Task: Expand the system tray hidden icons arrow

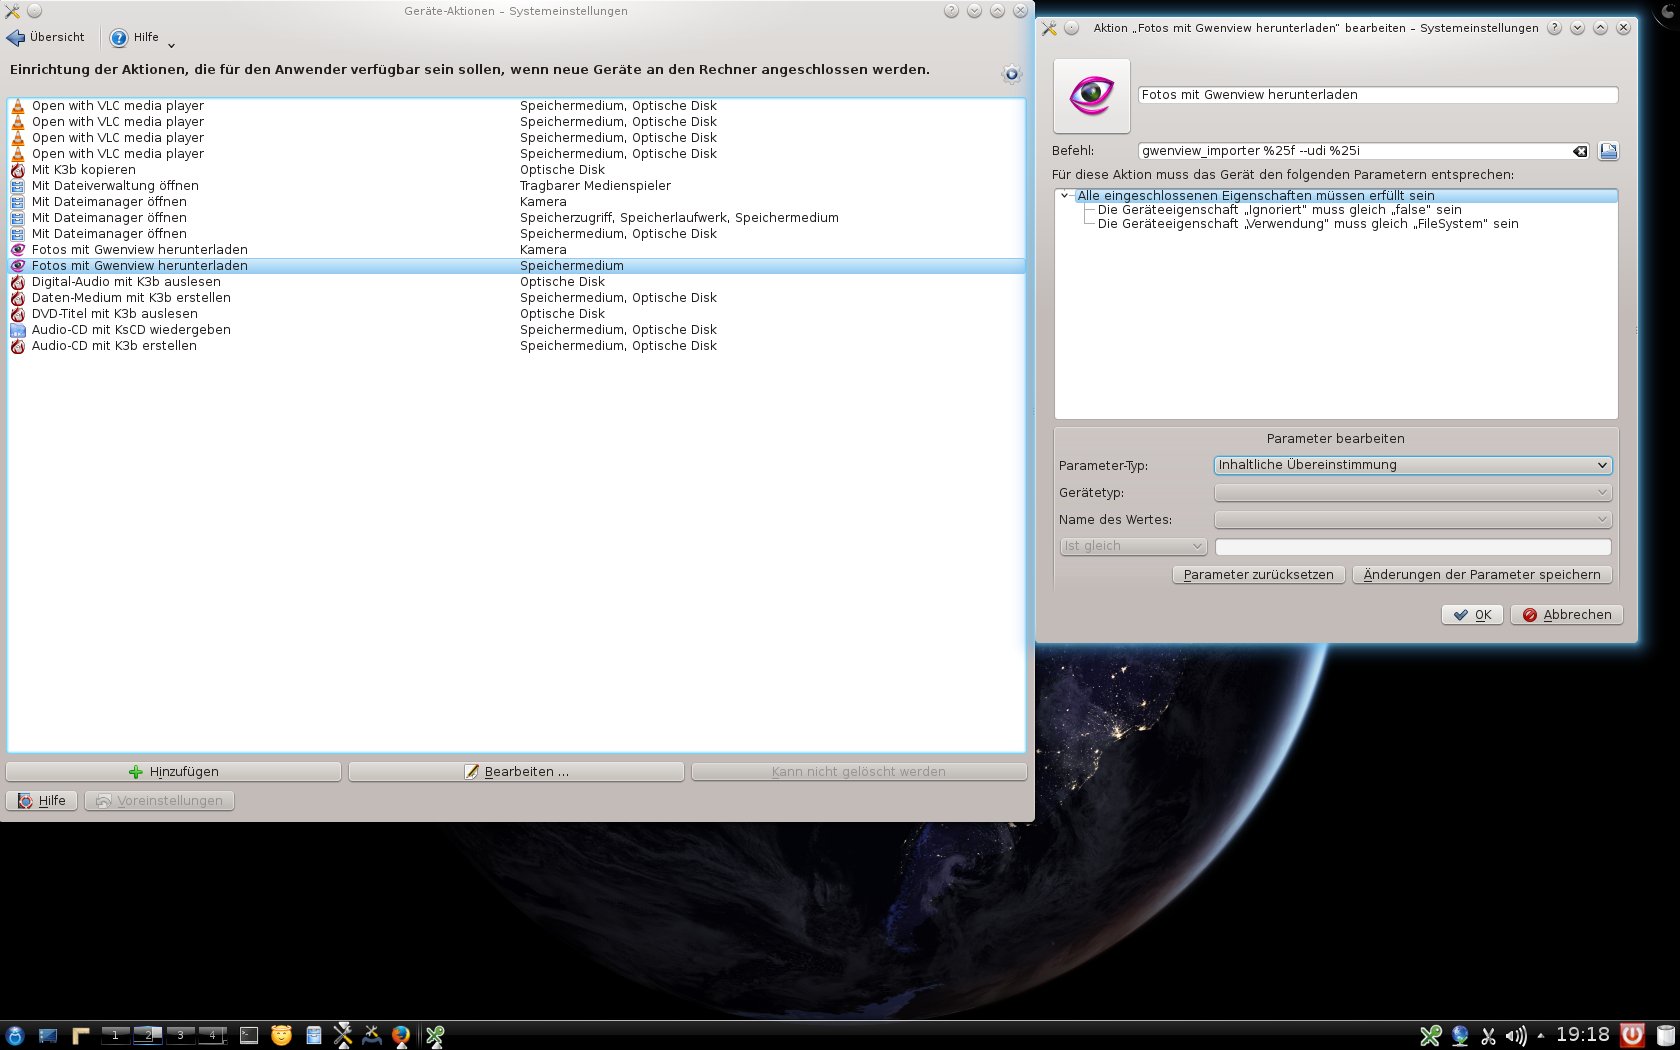Action: [x=1540, y=1036]
